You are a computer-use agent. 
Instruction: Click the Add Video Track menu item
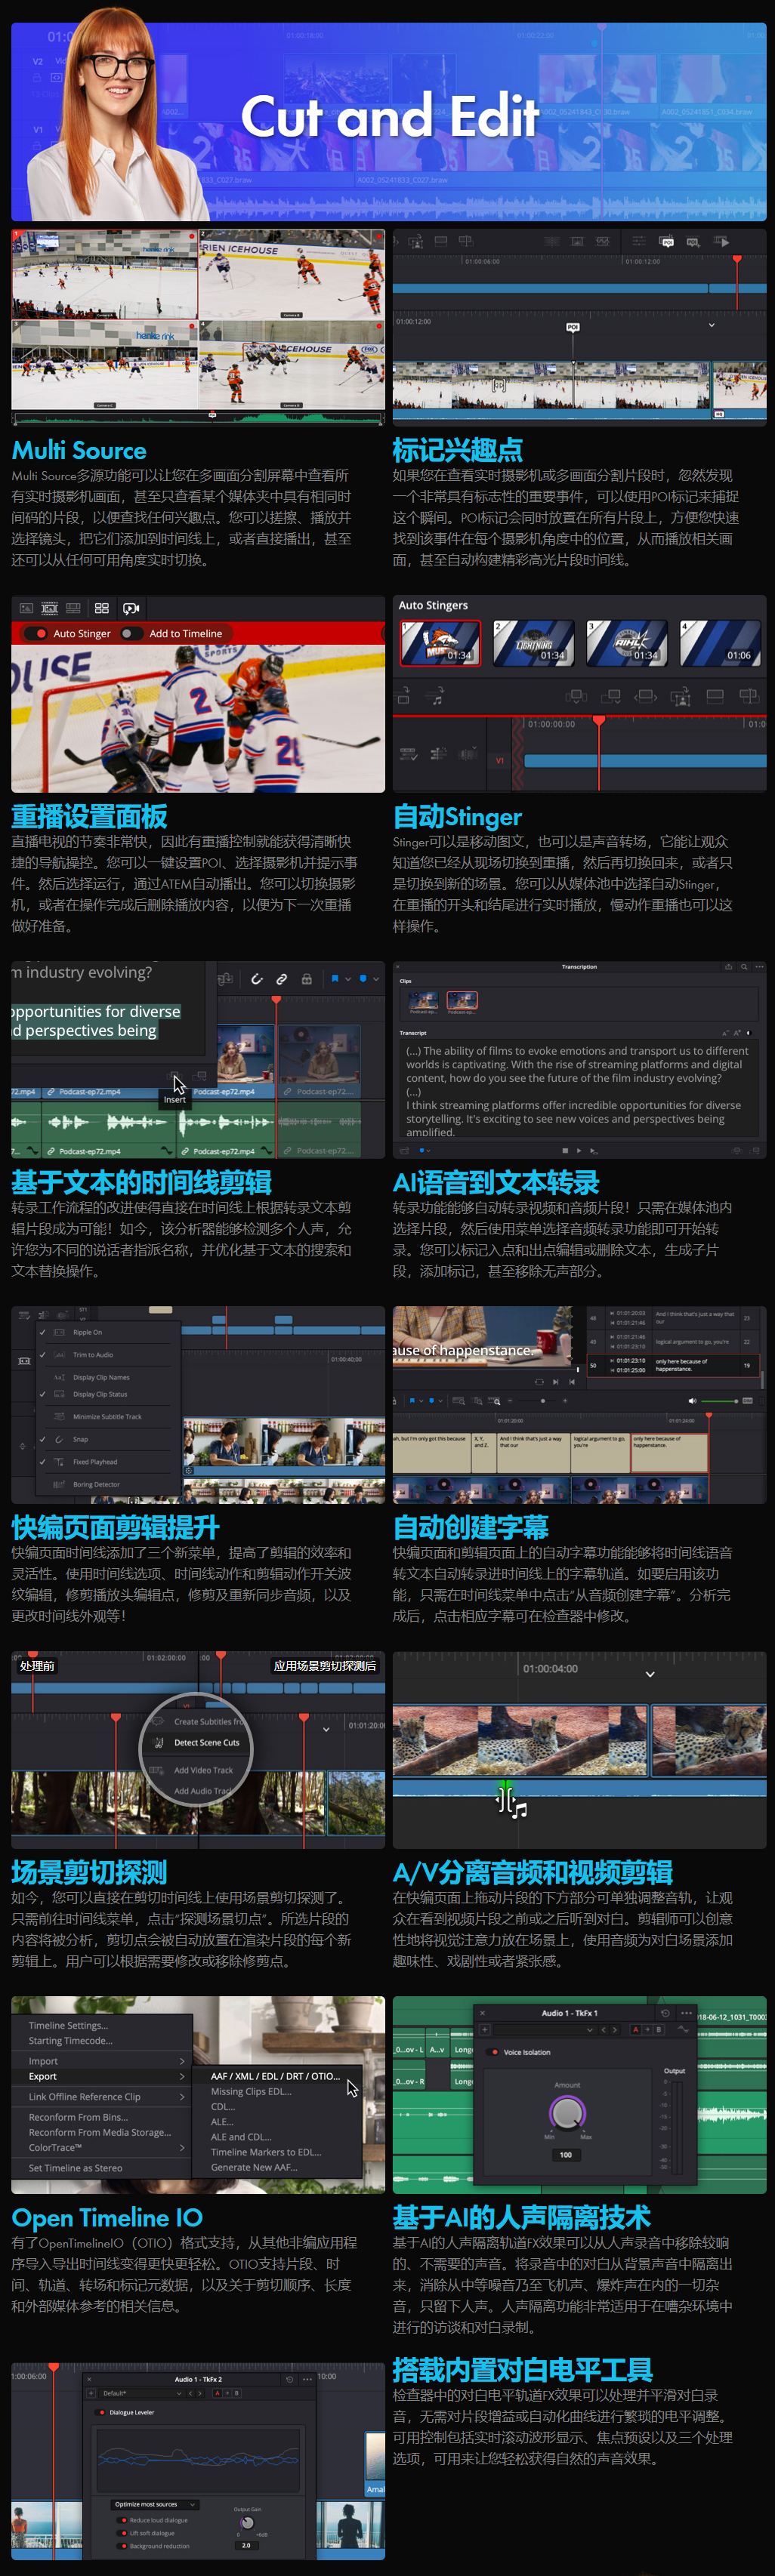203,1770
